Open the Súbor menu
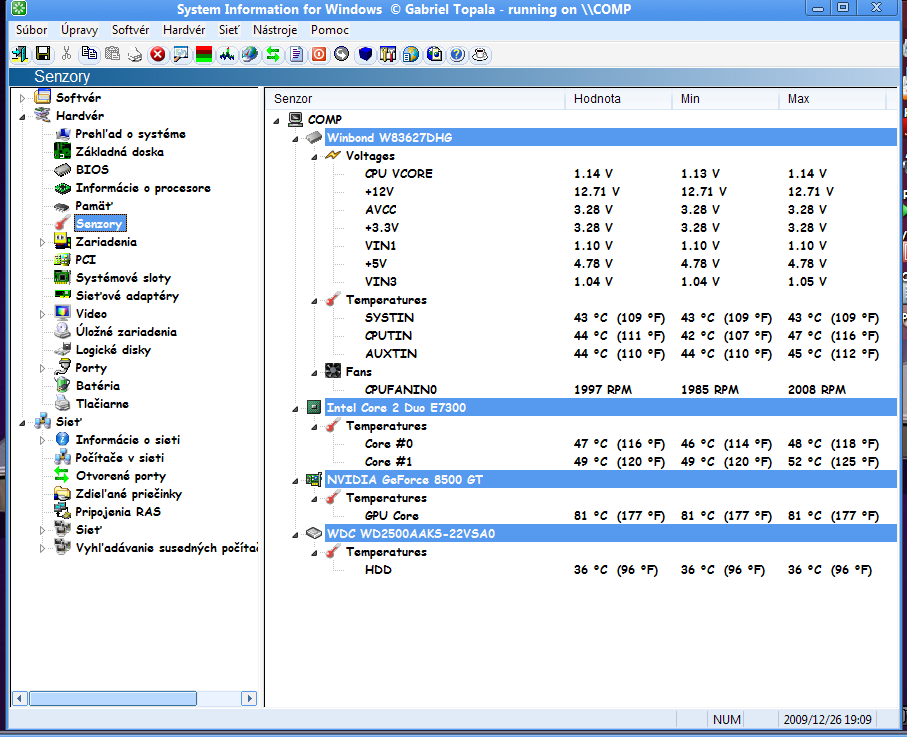The width and height of the screenshot is (907, 737). click(31, 30)
